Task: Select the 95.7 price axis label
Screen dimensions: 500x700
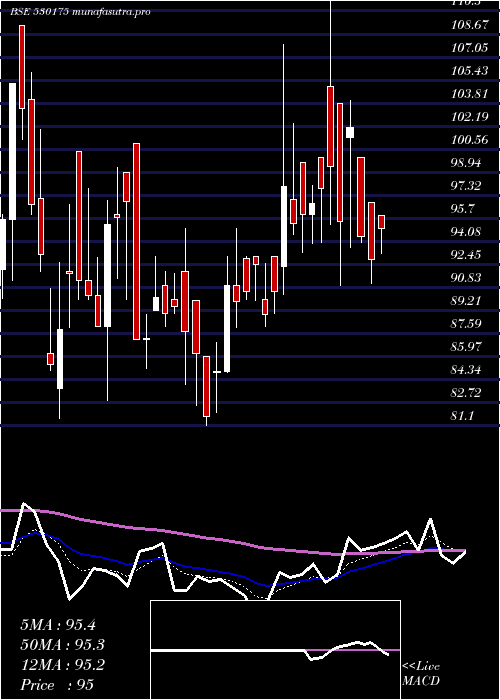Action: 463,209
